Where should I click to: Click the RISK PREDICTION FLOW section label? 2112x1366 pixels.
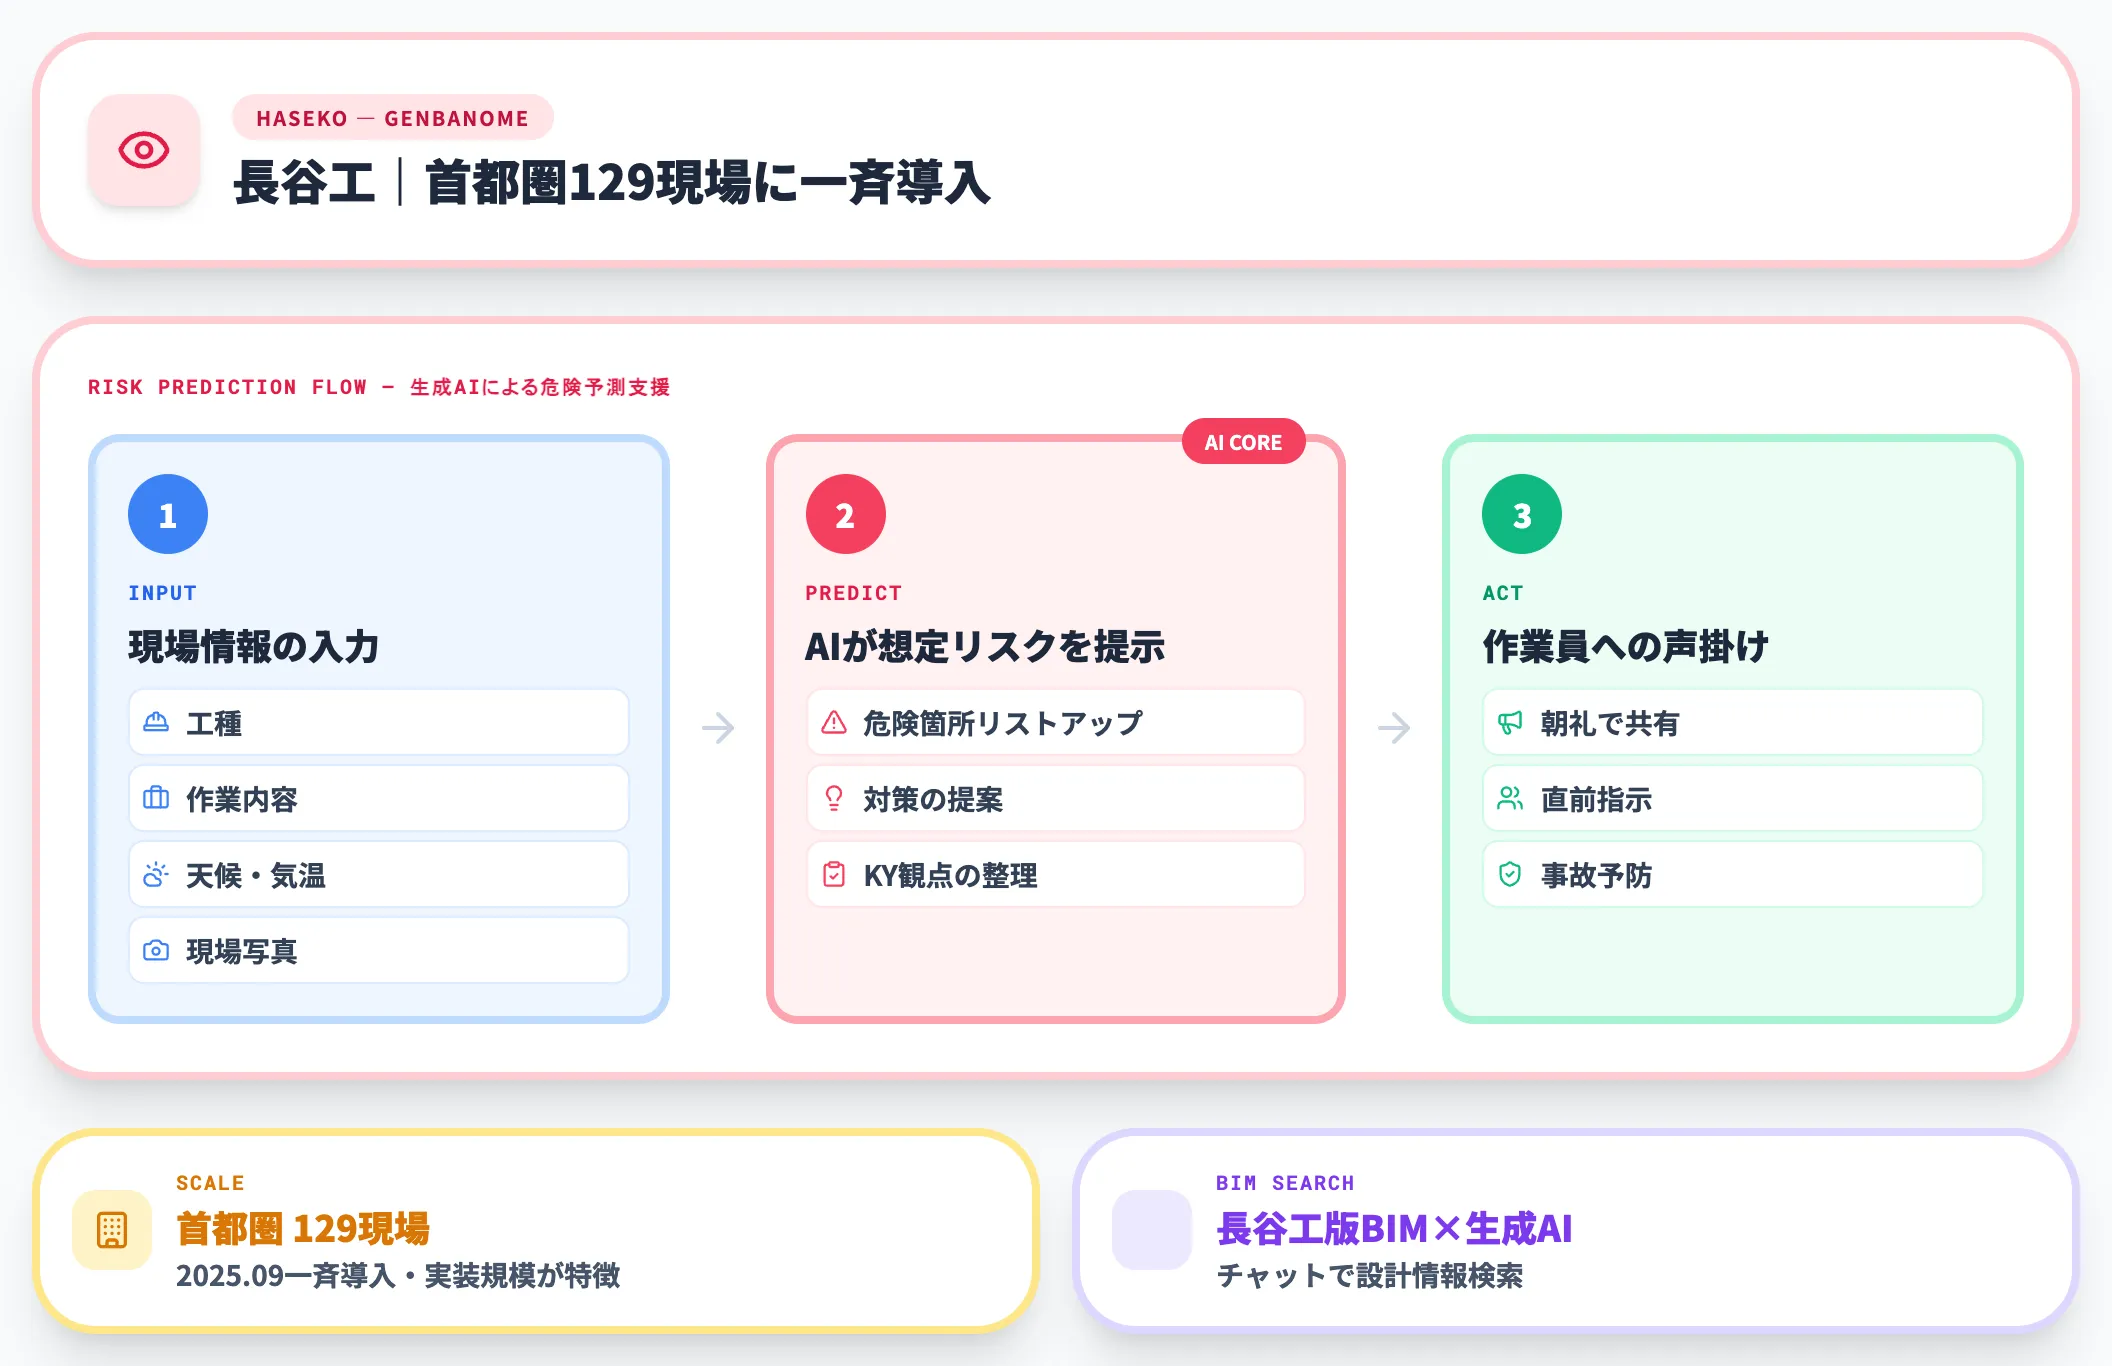click(379, 387)
